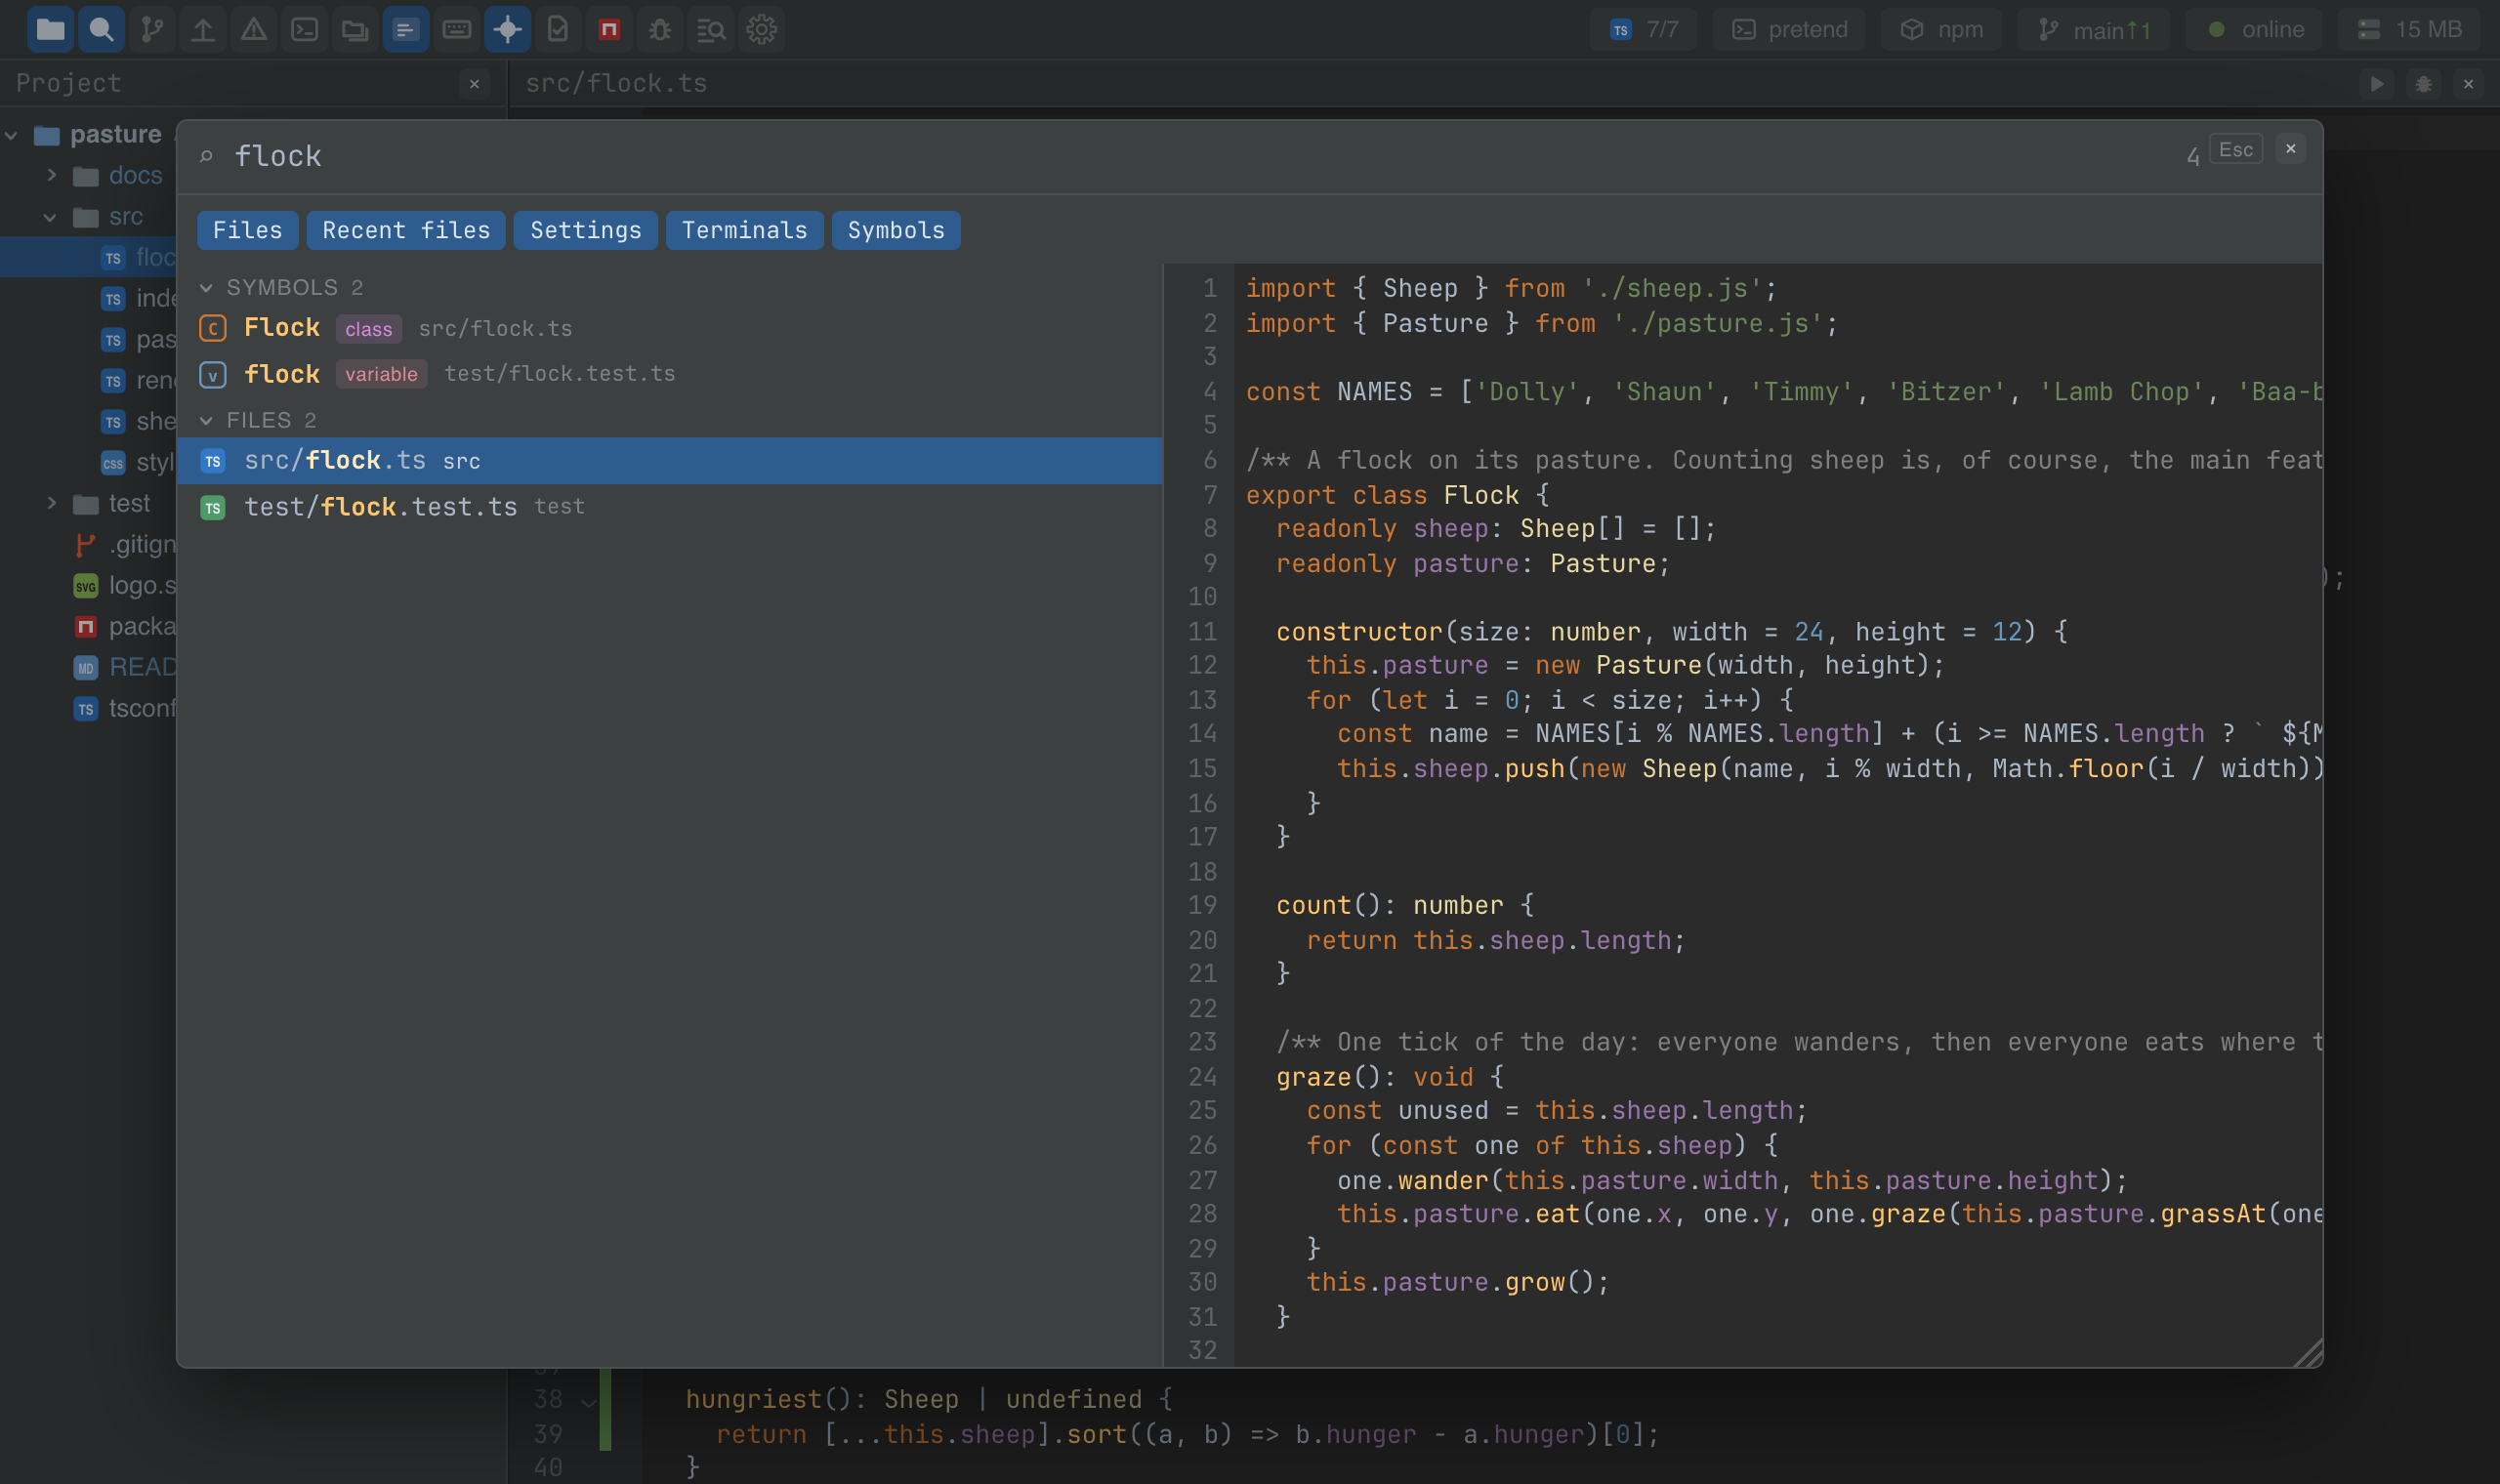Fold the hungriest() method at line 38
2500x1484 pixels.
pos(589,1402)
